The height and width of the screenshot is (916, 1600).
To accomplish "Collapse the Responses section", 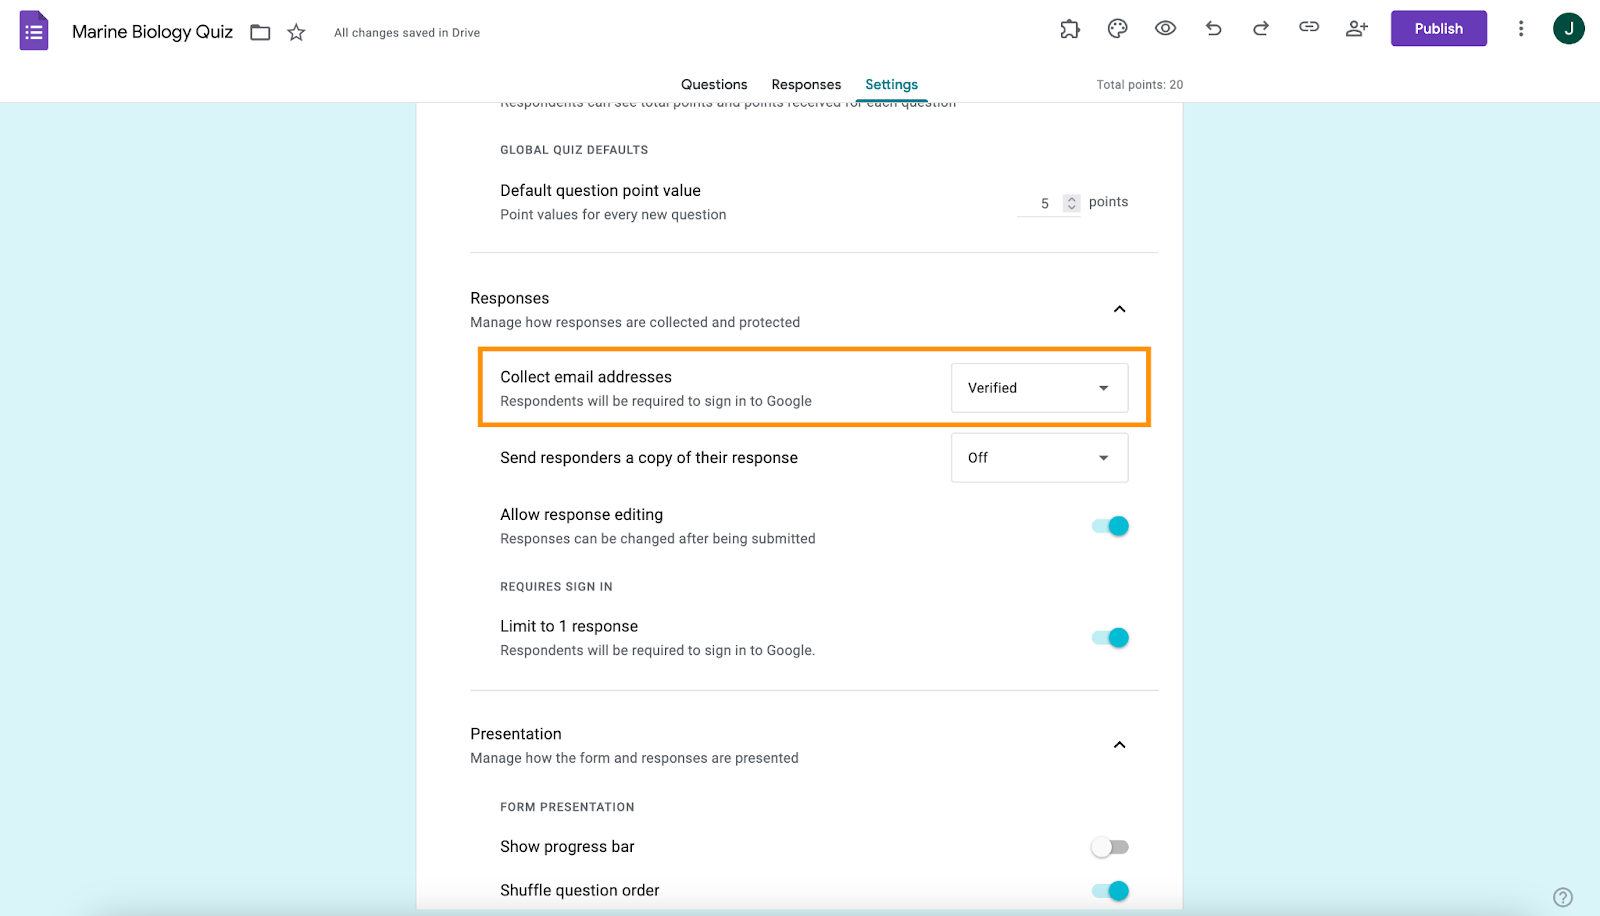I will 1120,309.
